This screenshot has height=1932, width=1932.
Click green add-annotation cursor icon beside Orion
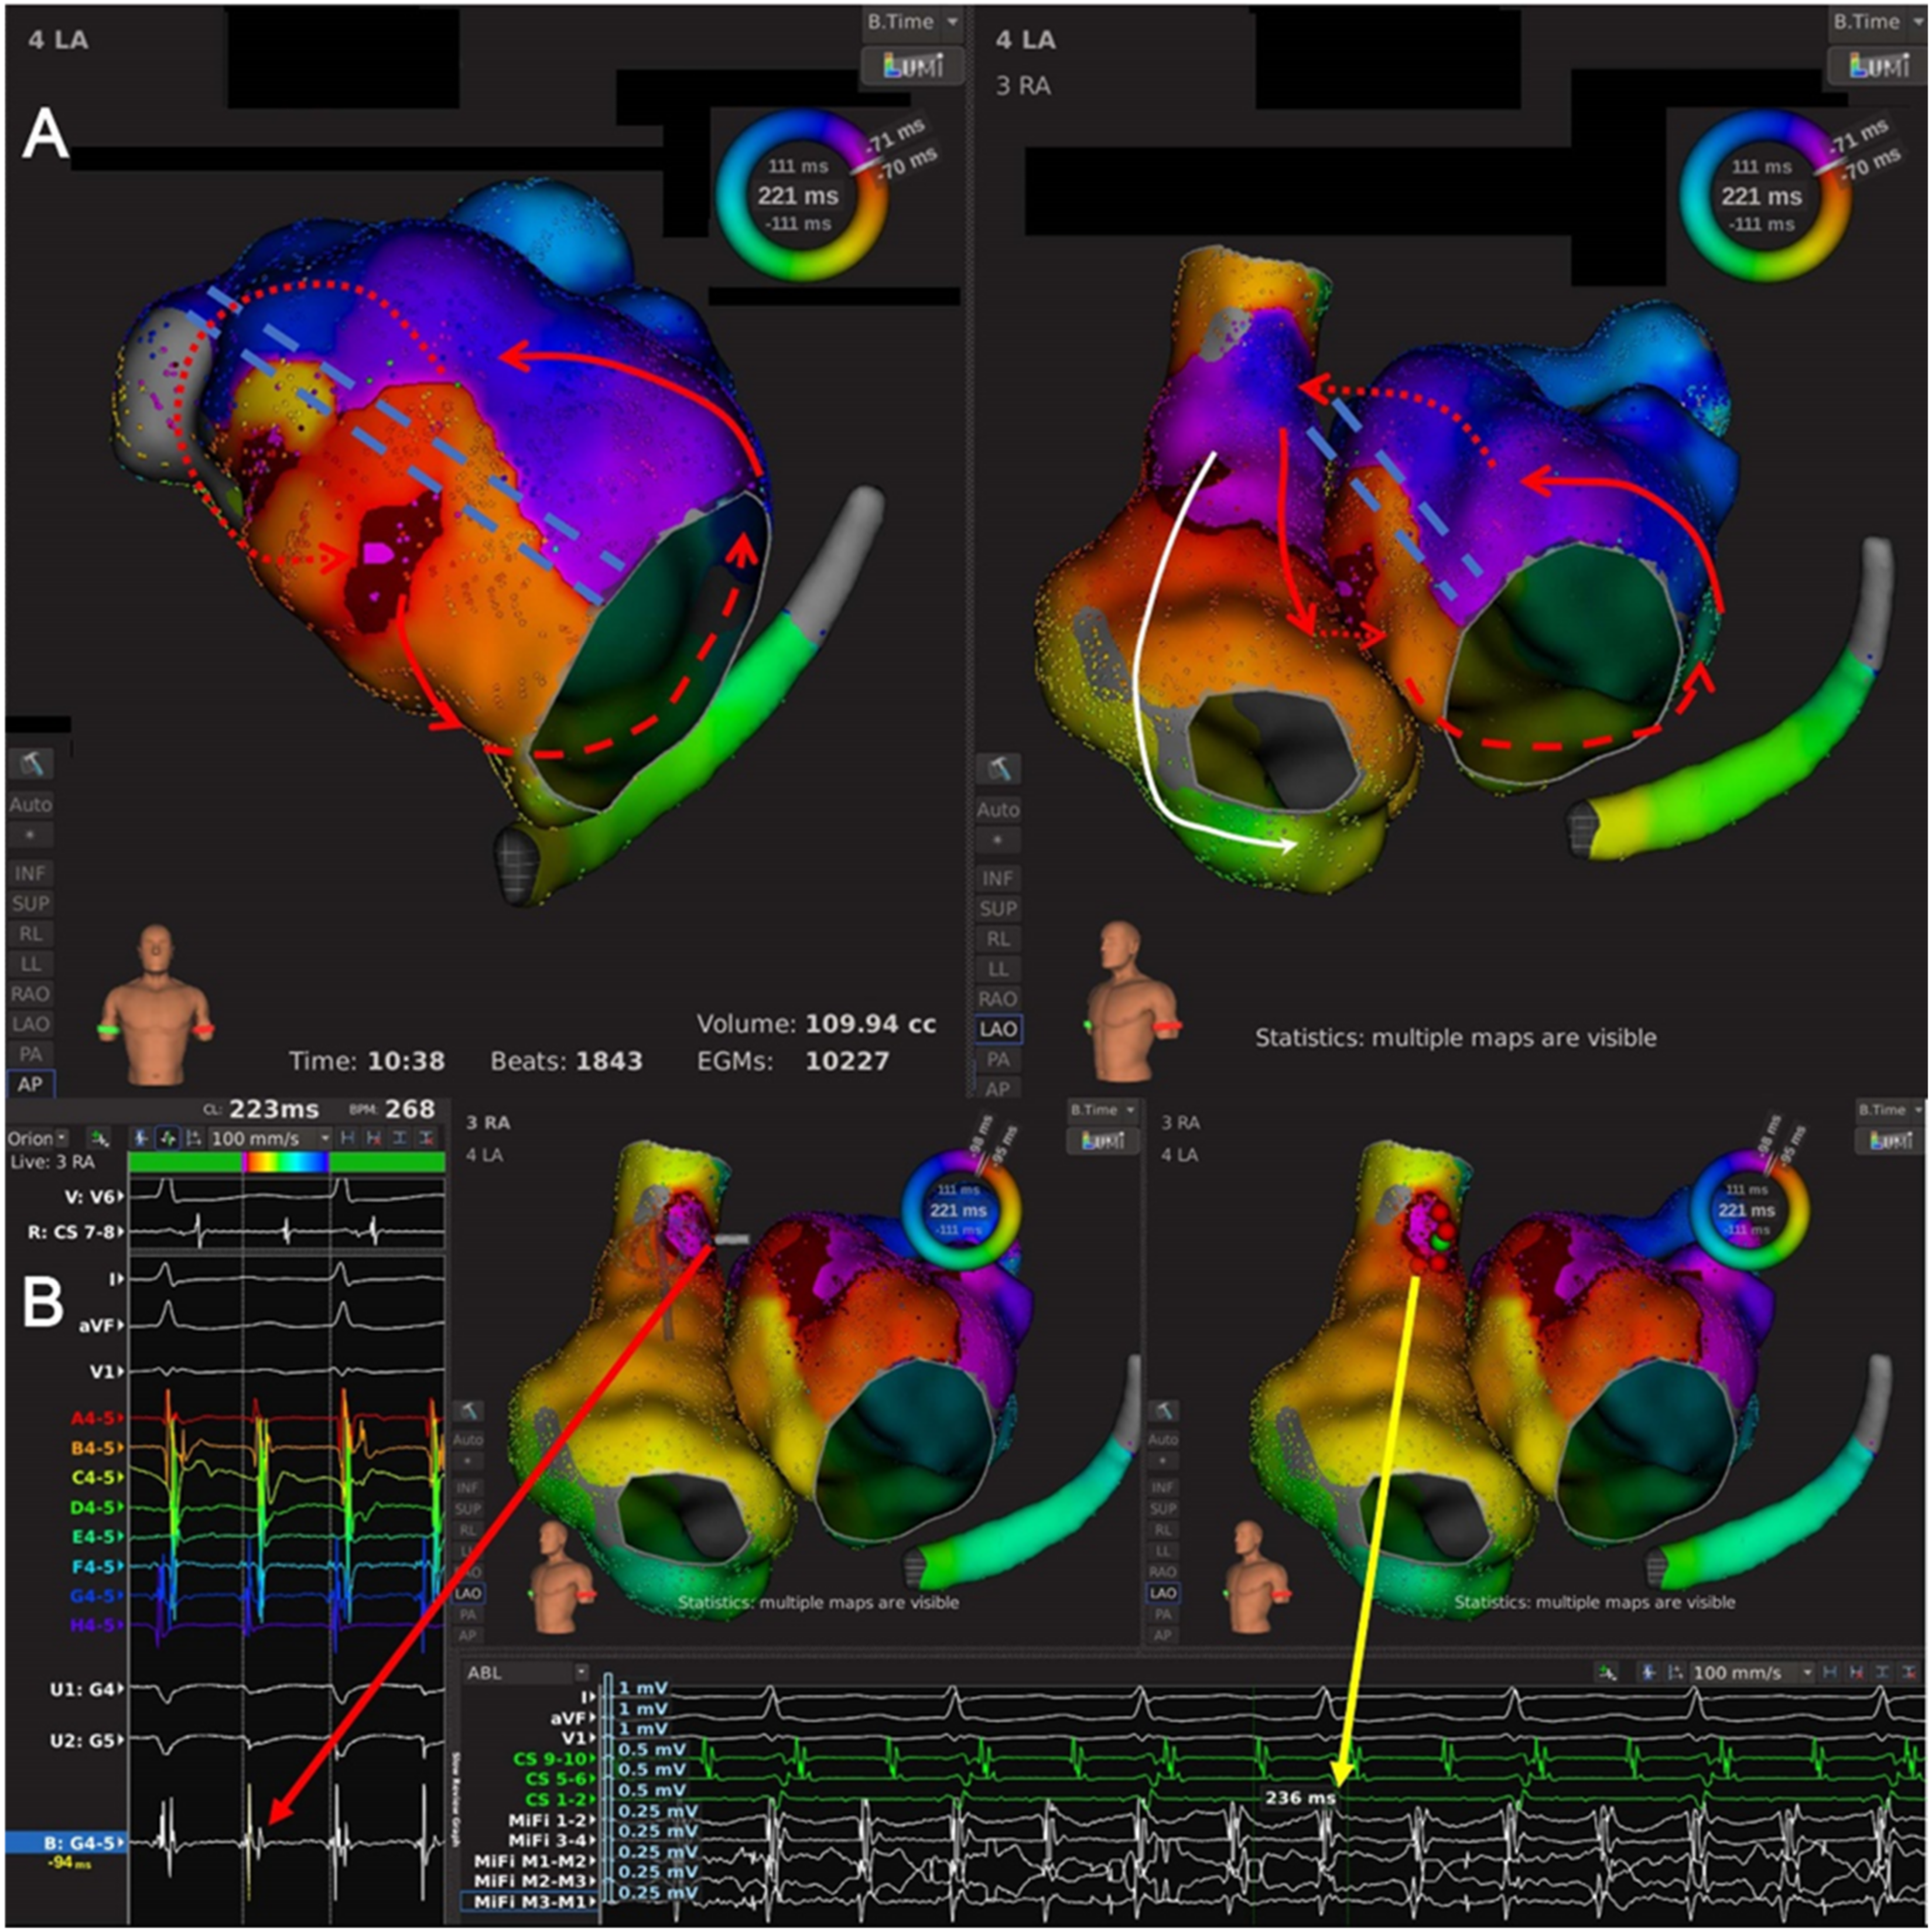(x=99, y=1138)
